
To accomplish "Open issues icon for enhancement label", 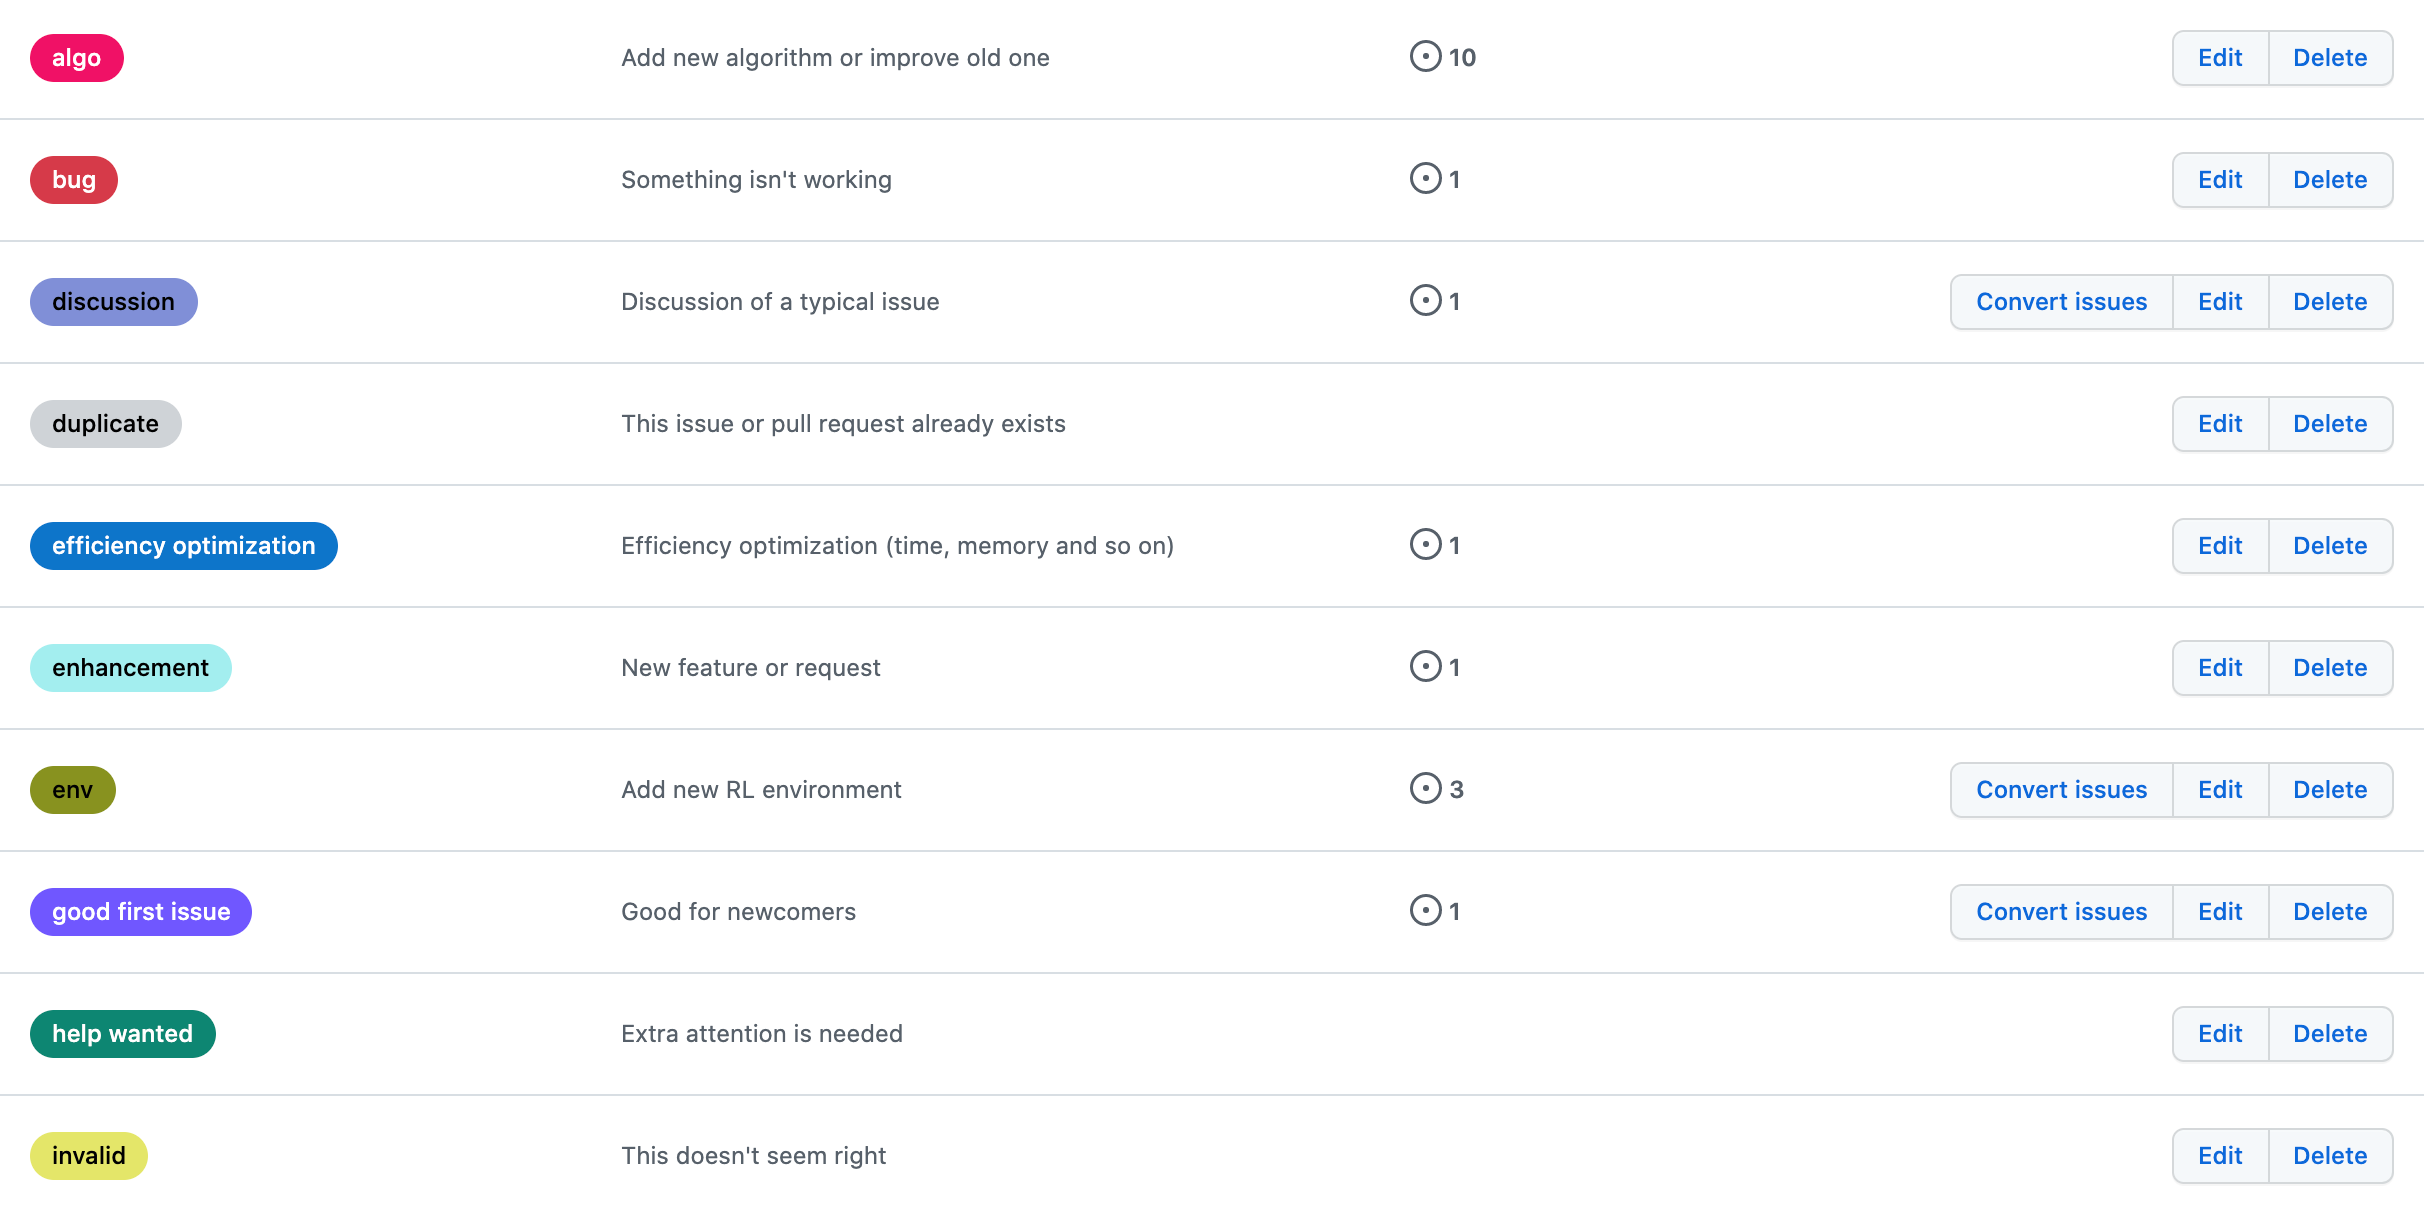I will pyautogui.click(x=1425, y=667).
